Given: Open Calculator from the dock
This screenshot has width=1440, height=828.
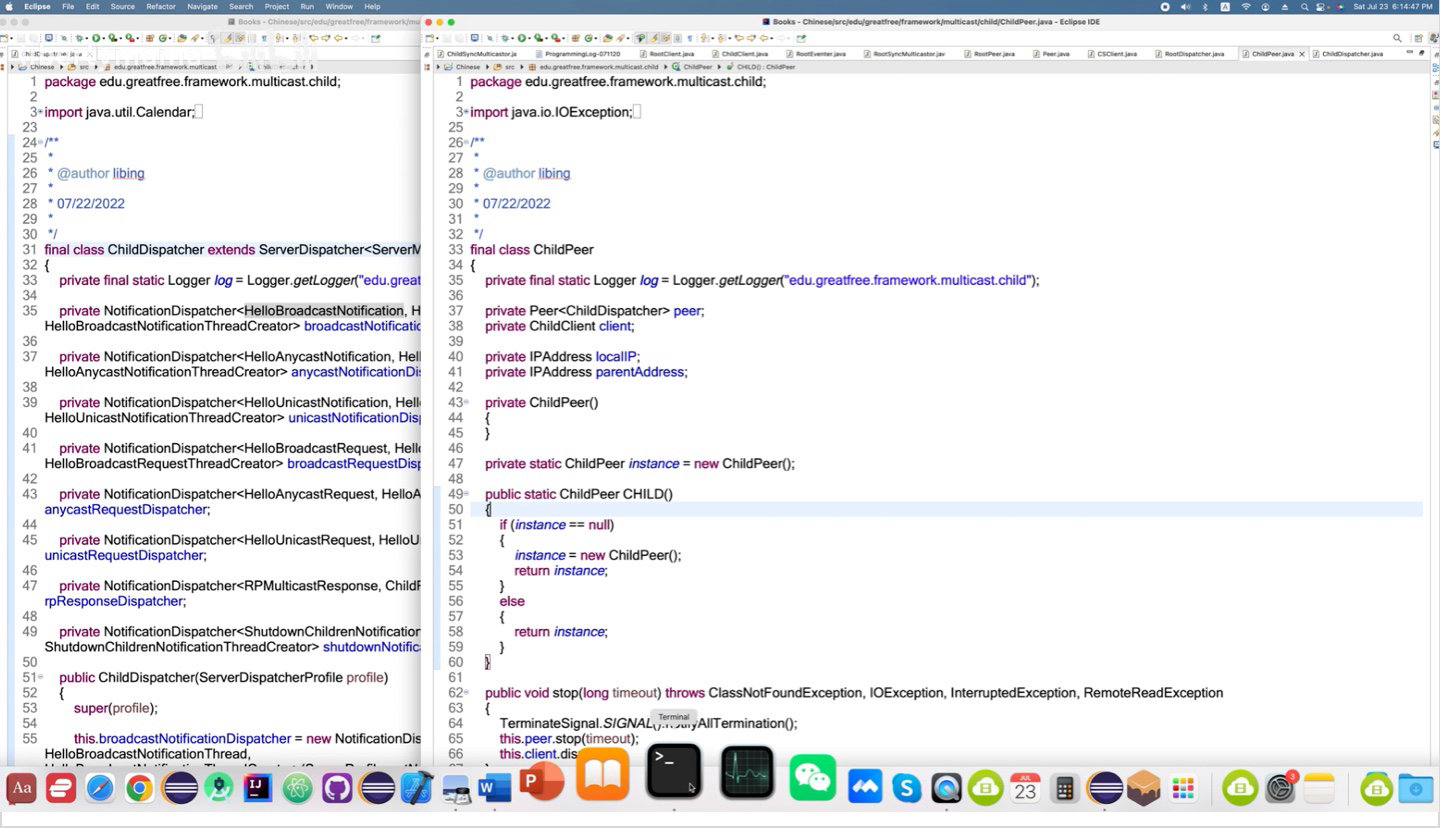Looking at the screenshot, I should point(1065,789).
